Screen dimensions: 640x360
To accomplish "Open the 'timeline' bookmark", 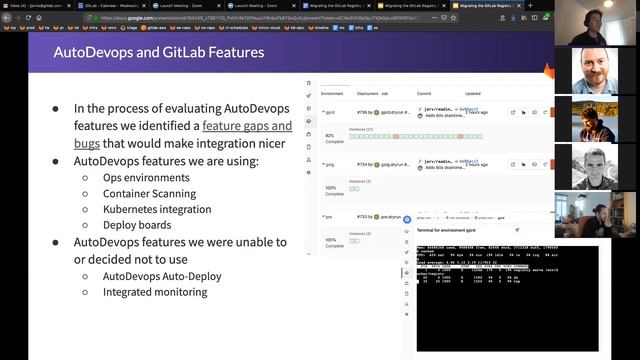I will coord(318,28).
